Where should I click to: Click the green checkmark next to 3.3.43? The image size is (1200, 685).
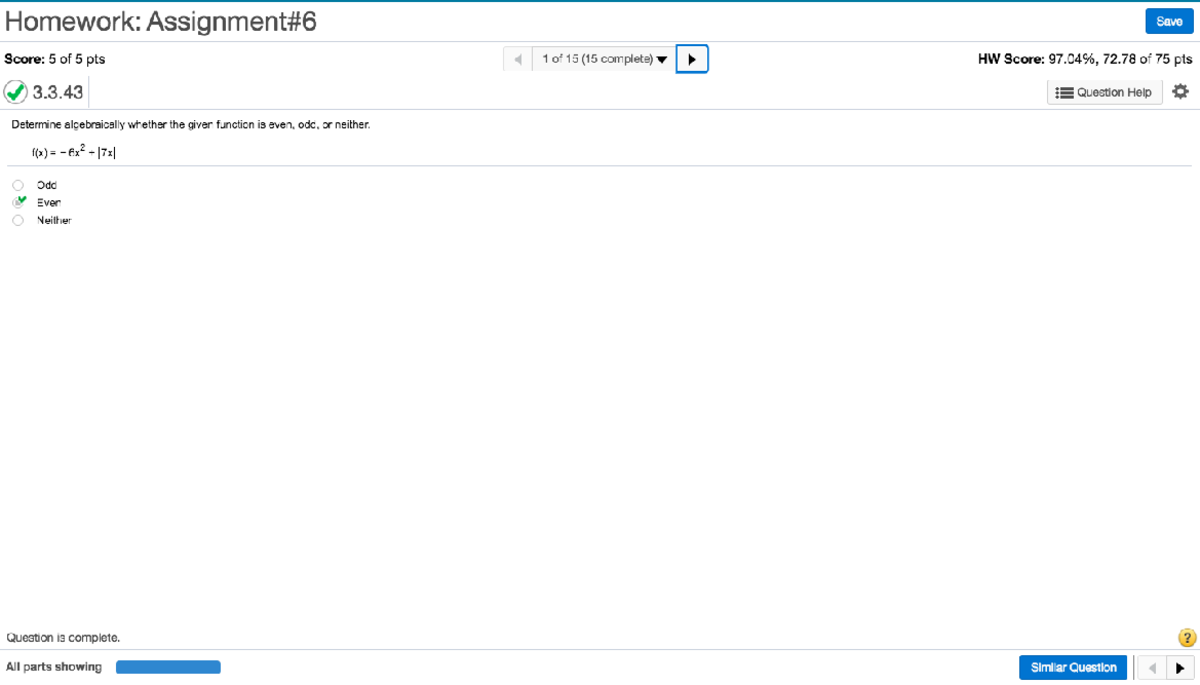15,92
